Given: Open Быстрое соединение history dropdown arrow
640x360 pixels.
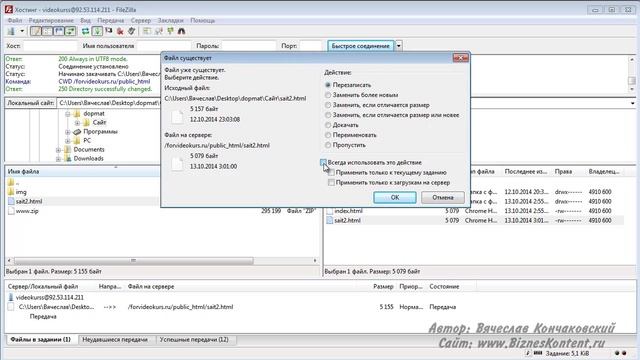Looking at the screenshot, I should pyautogui.click(x=399, y=46).
